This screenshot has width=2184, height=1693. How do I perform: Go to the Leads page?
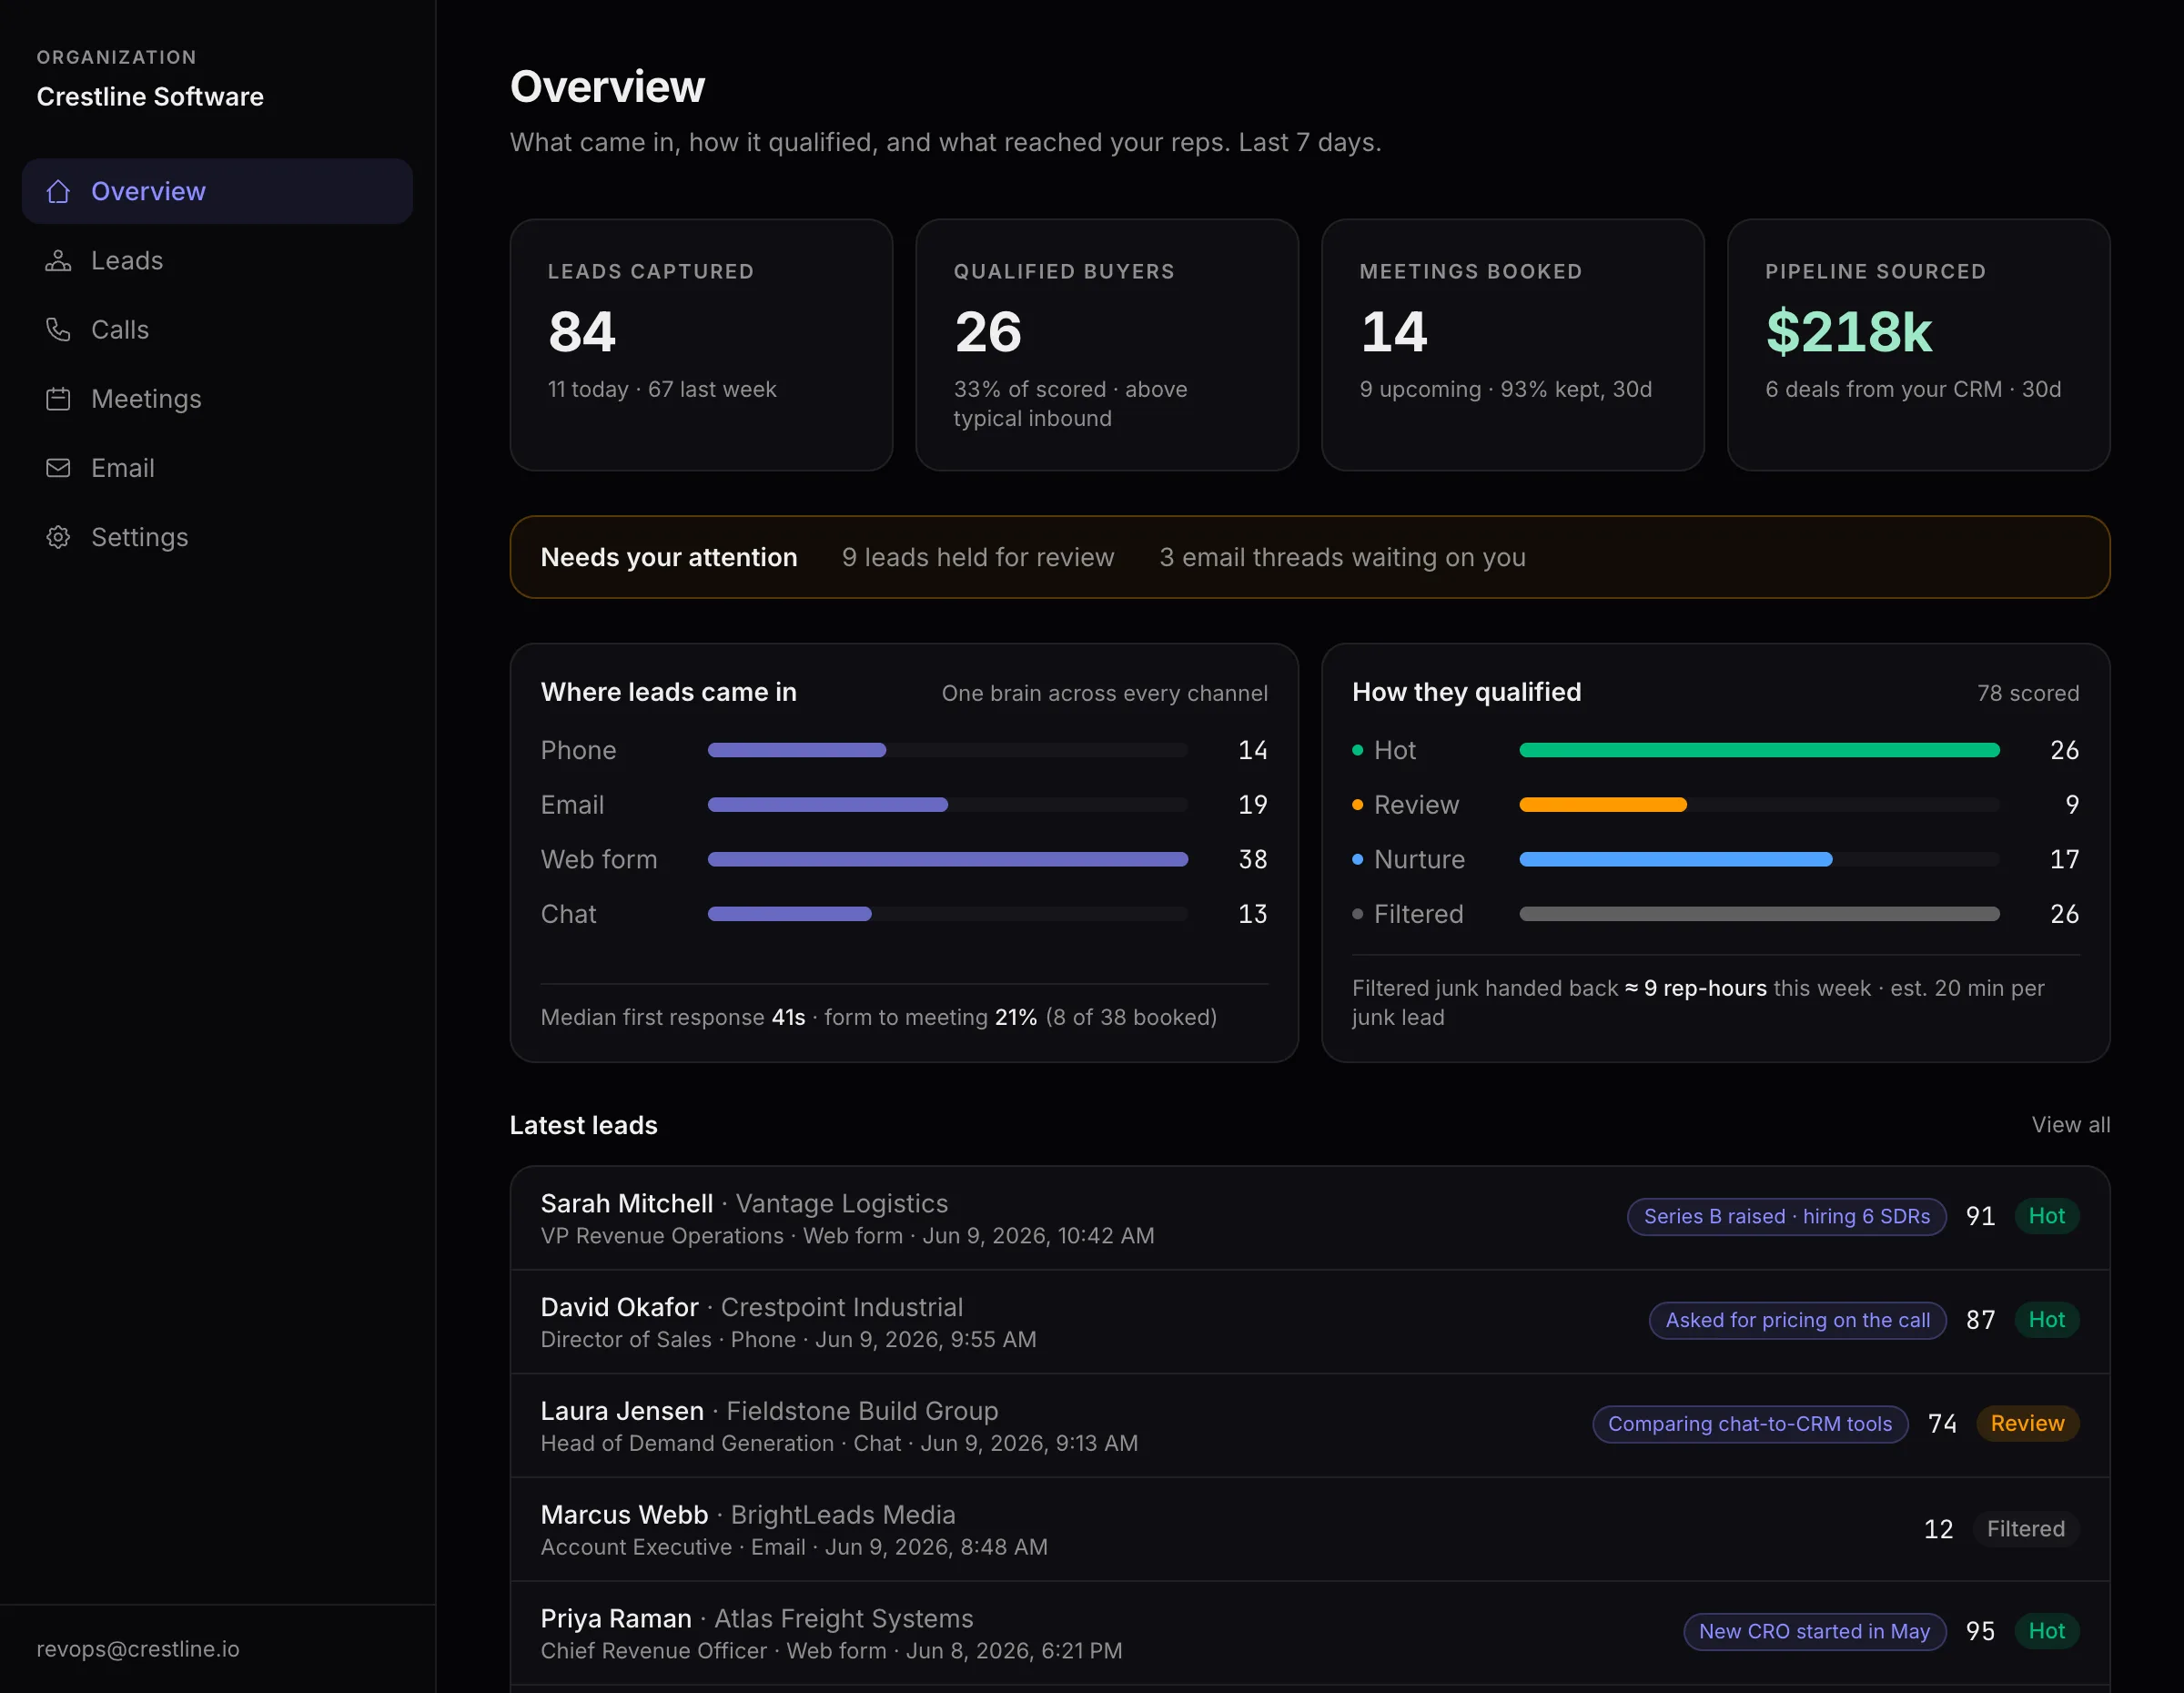pyautogui.click(x=217, y=260)
